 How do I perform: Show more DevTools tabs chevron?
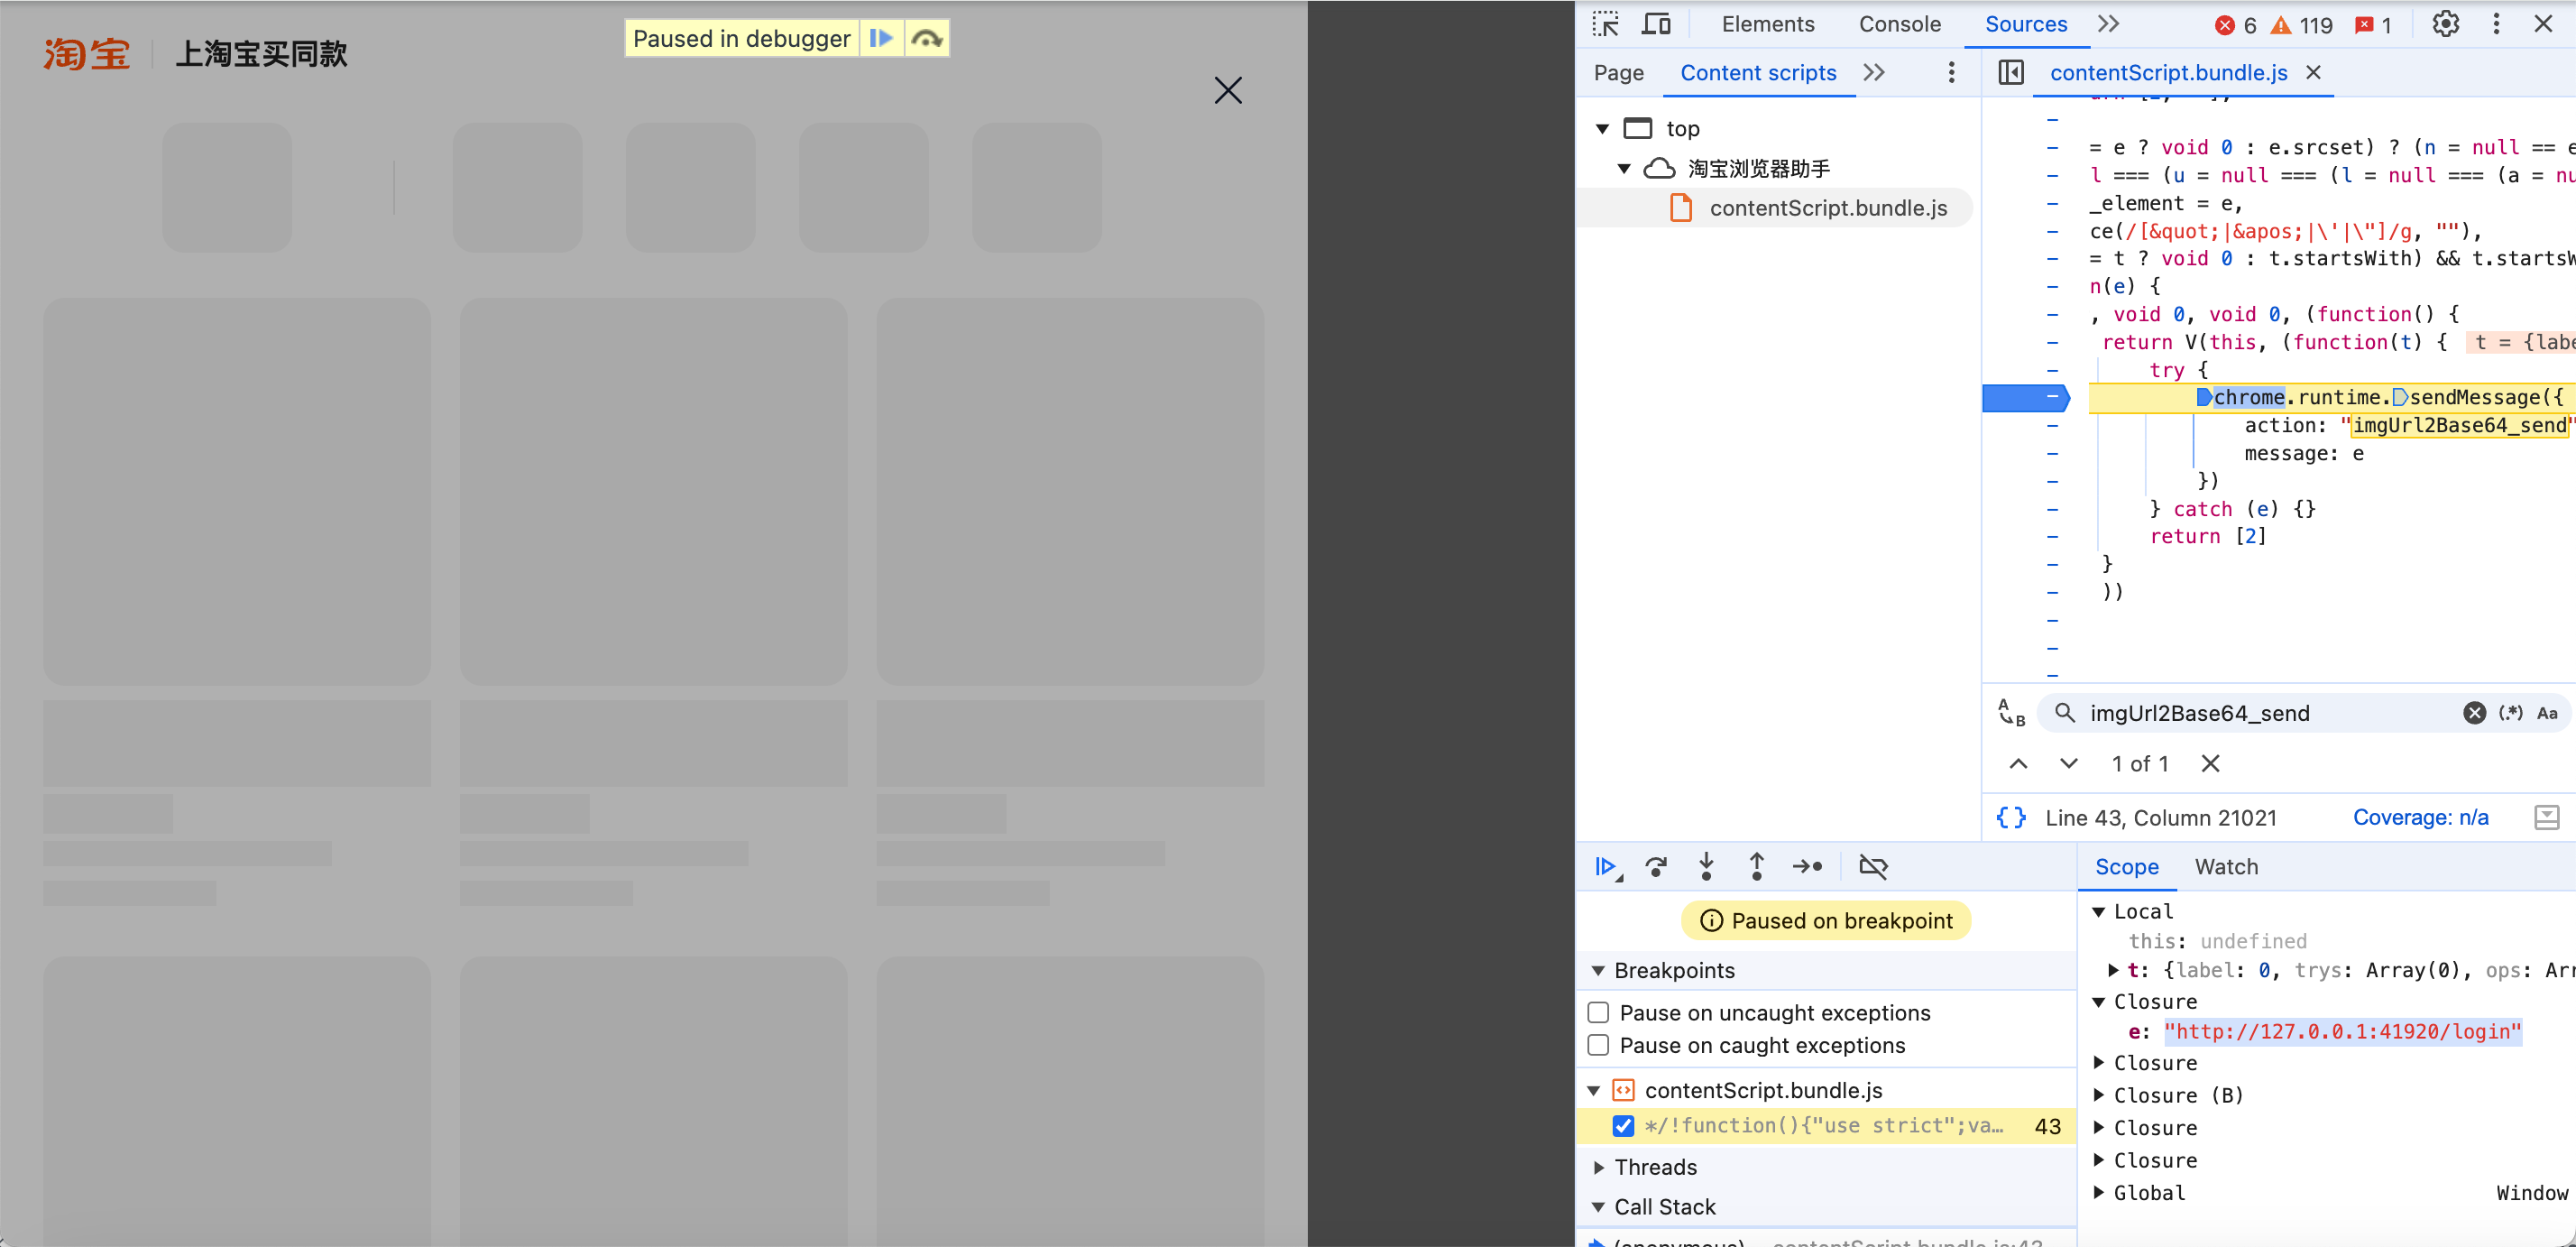coord(2108,24)
